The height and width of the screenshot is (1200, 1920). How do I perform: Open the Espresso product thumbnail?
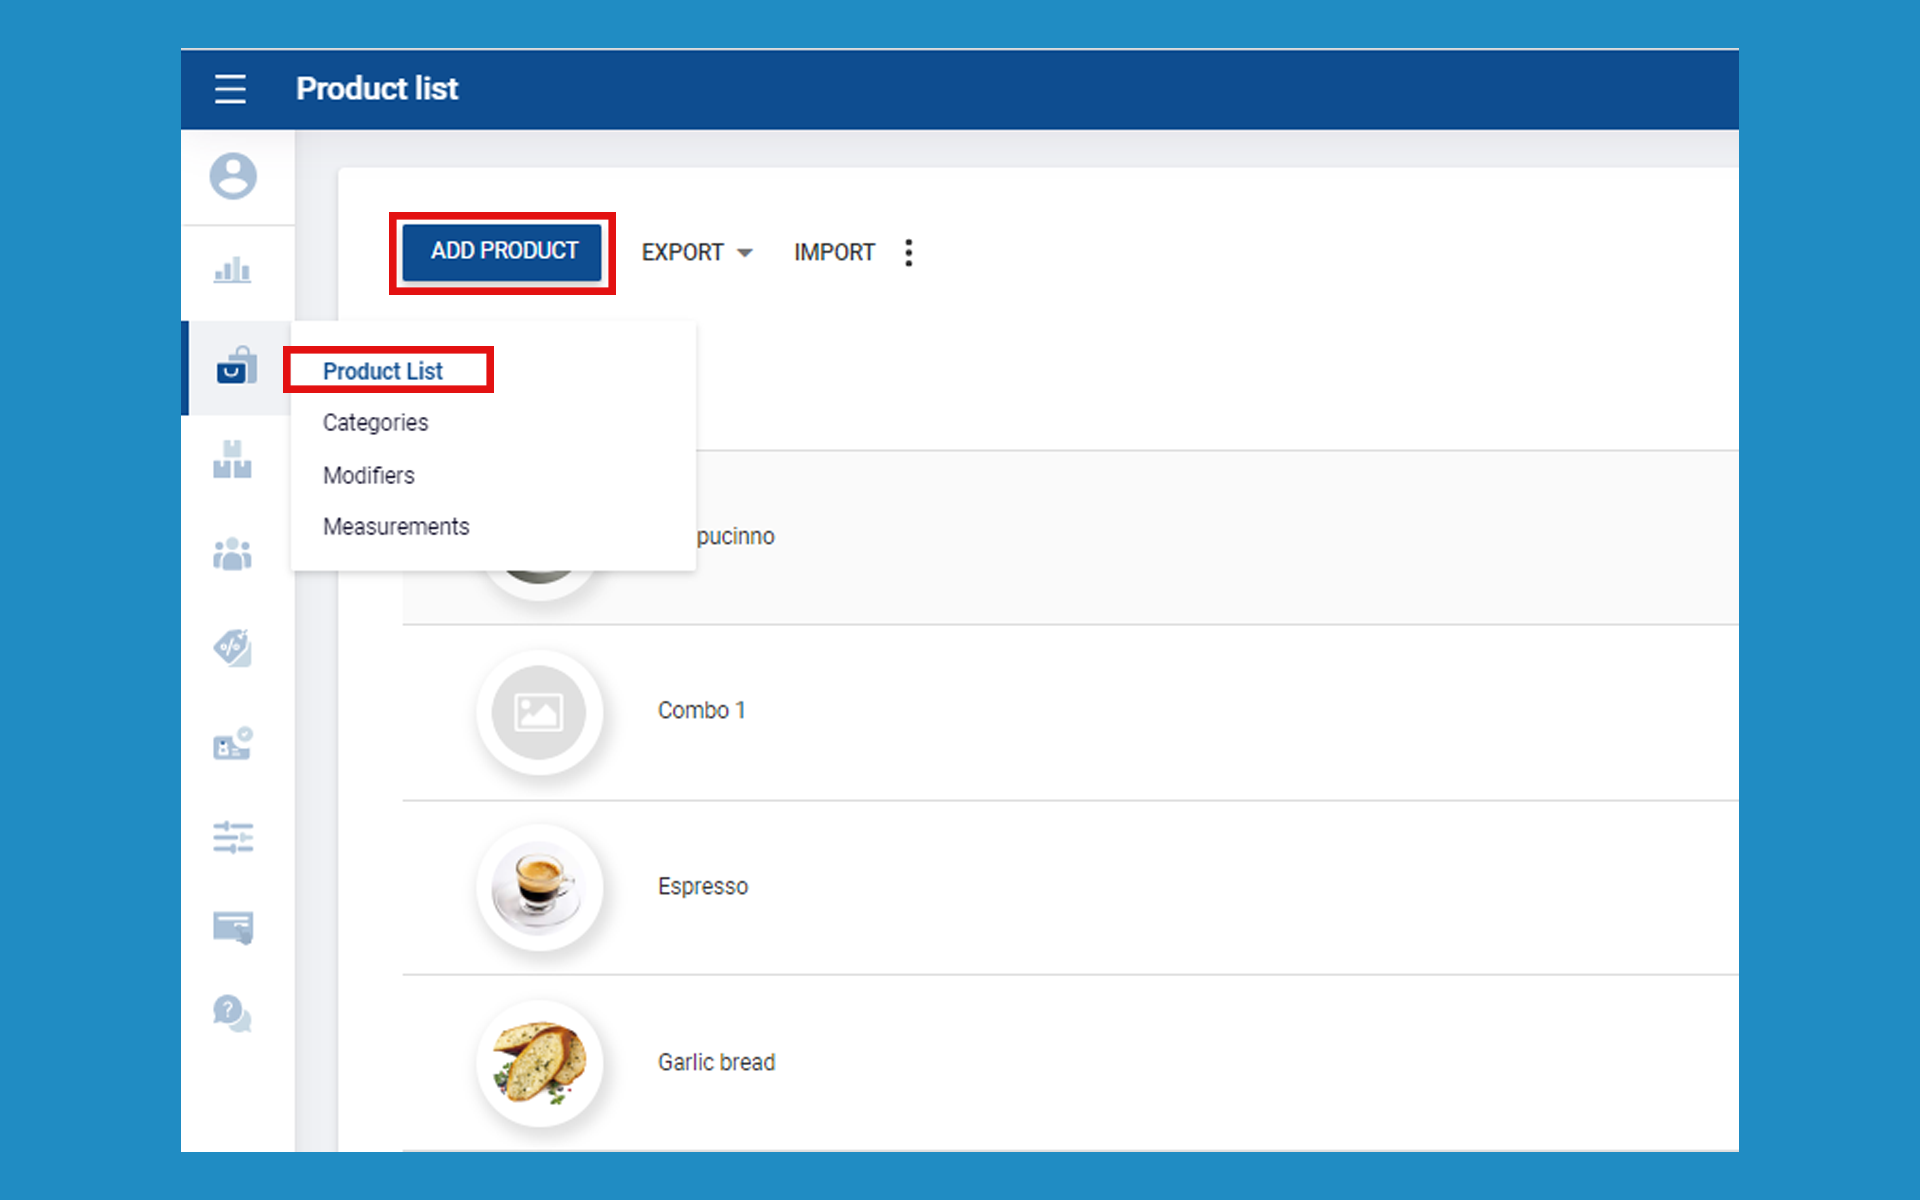[539, 887]
